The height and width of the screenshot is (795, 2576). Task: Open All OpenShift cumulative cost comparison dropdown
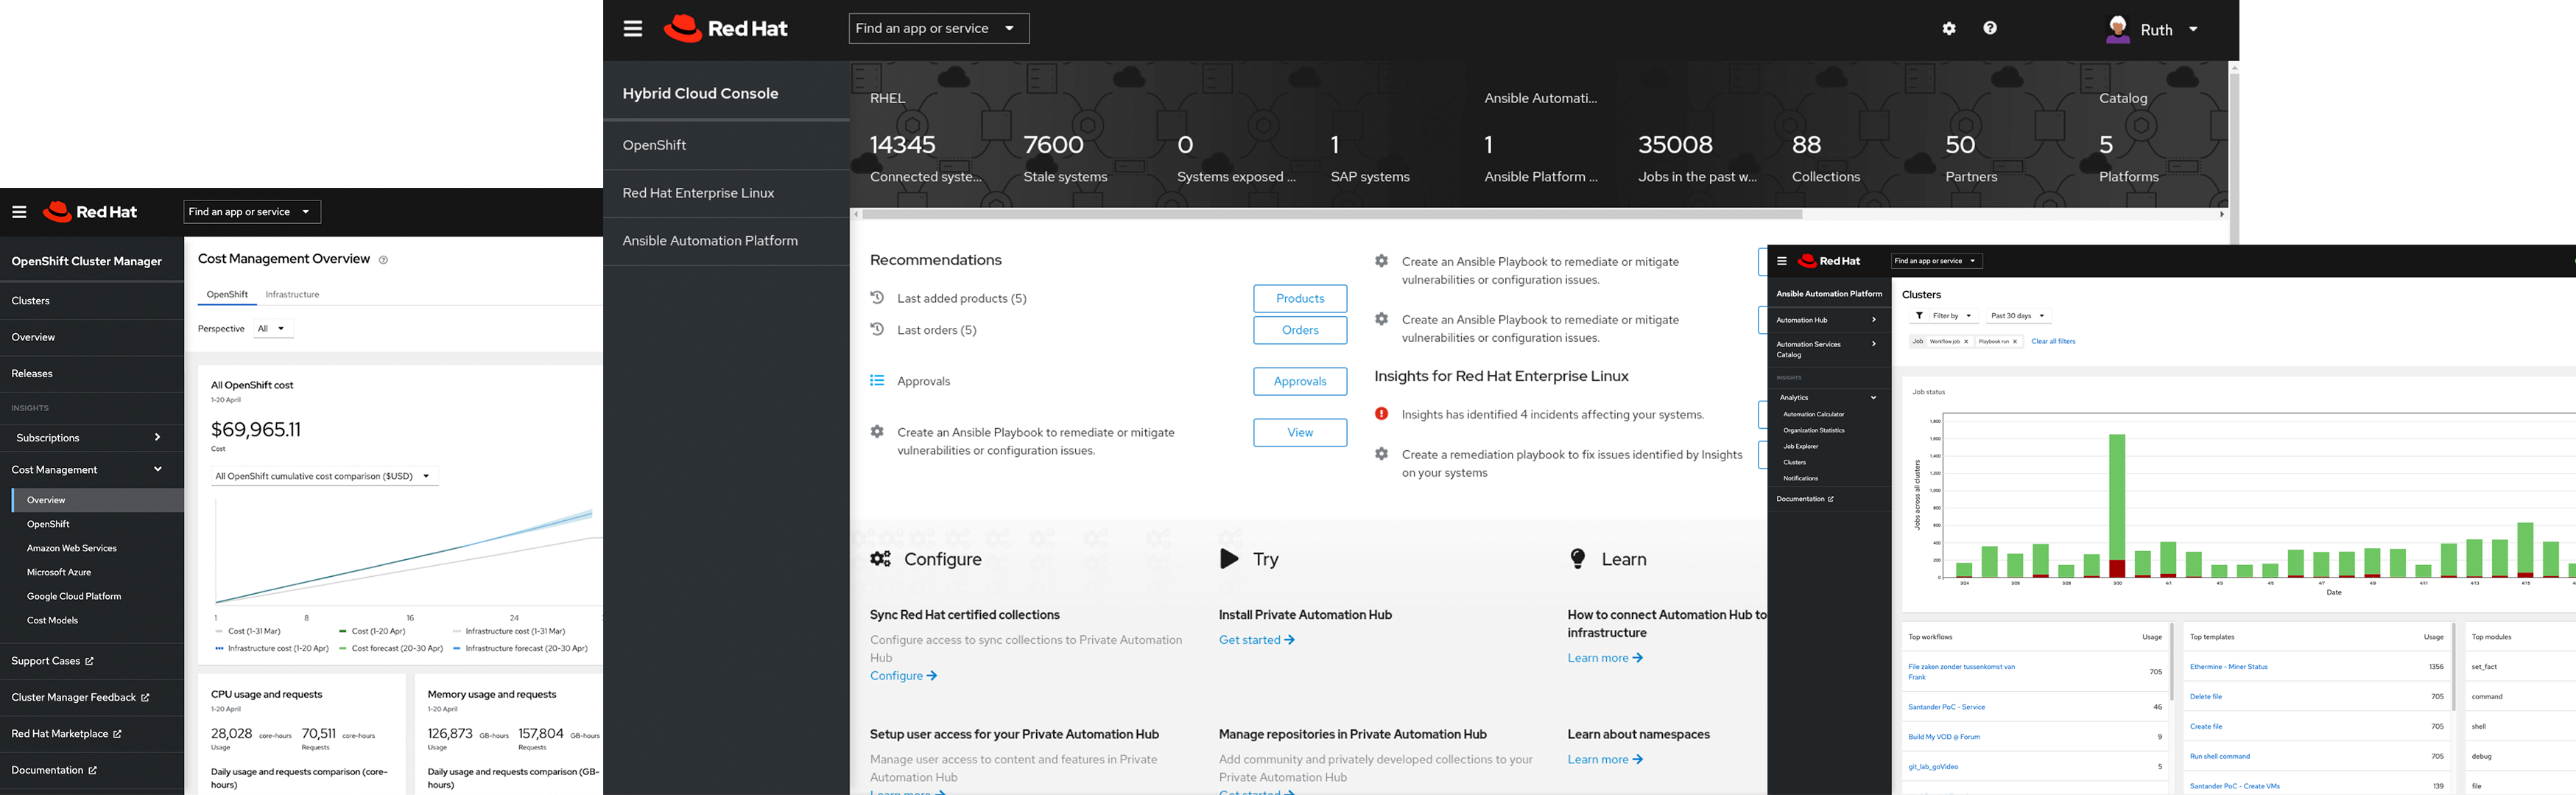324,477
